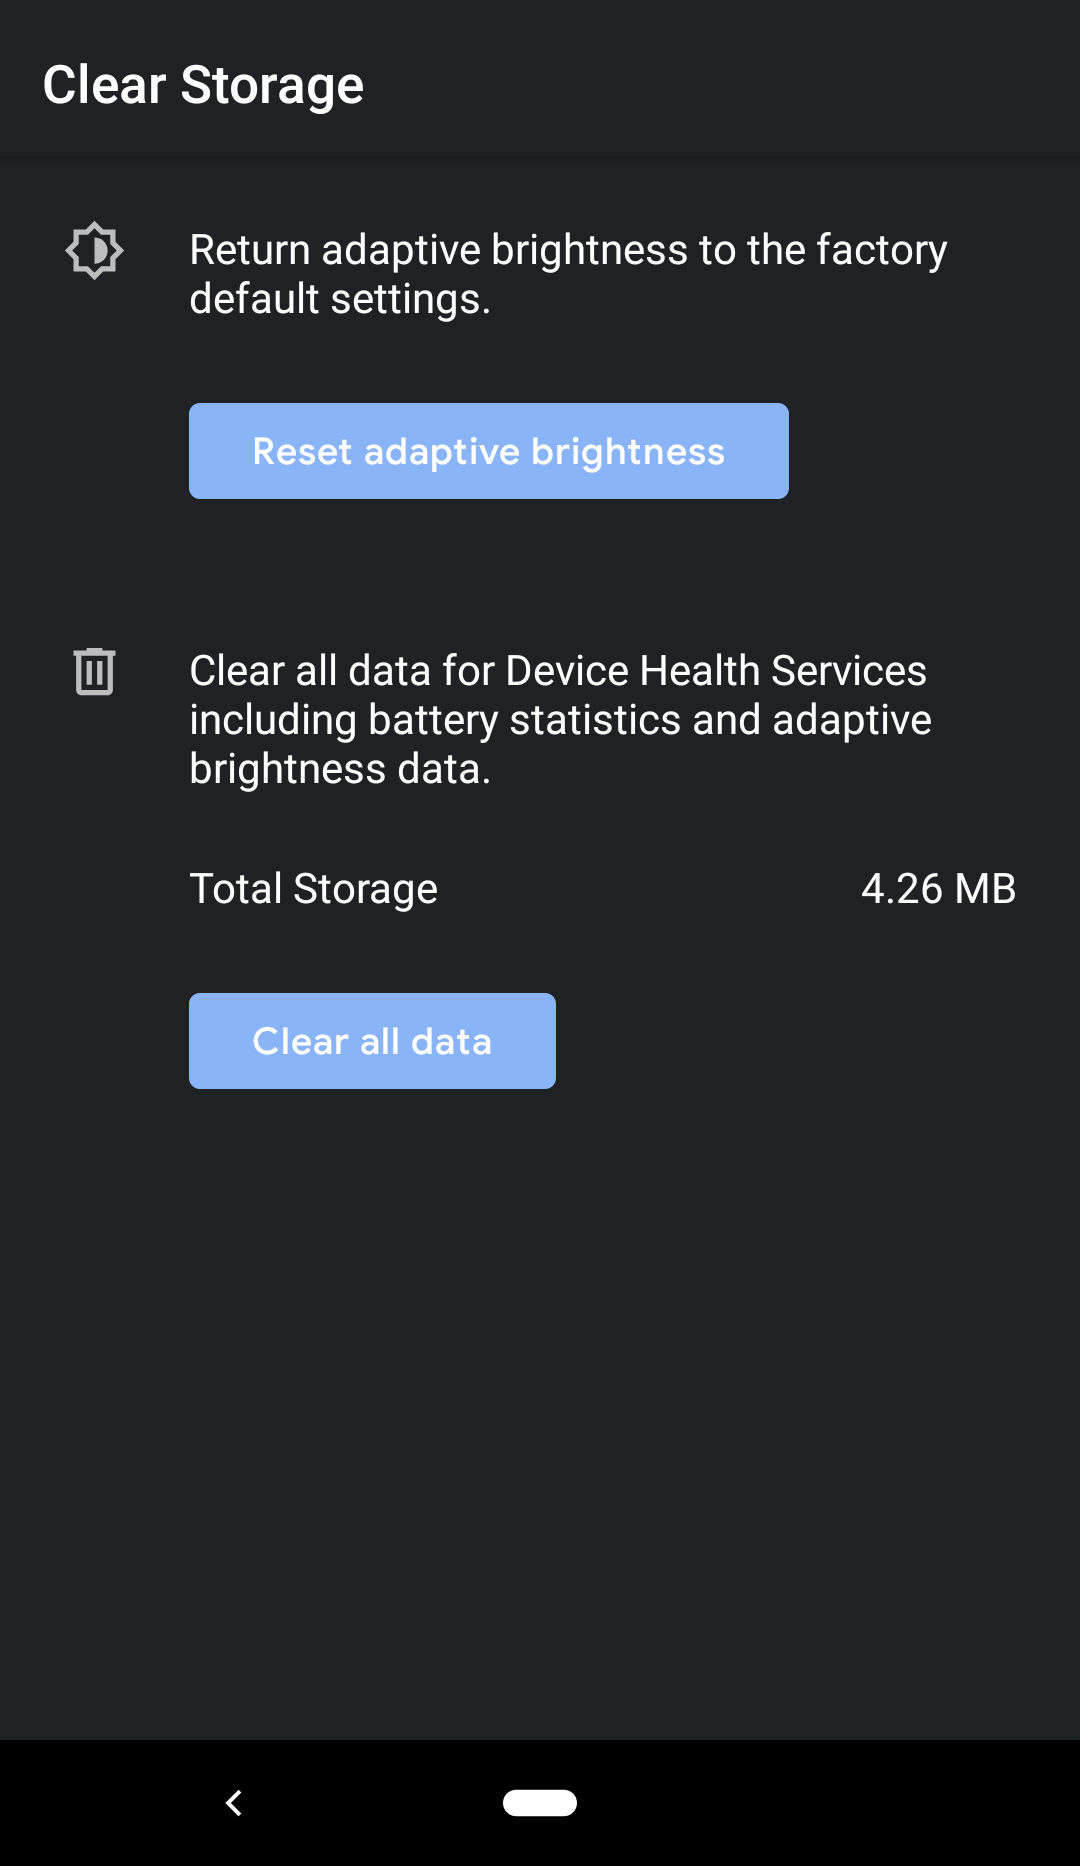The image size is (1080, 1866).
Task: Tap the 4.26 MB storage value
Action: point(938,889)
